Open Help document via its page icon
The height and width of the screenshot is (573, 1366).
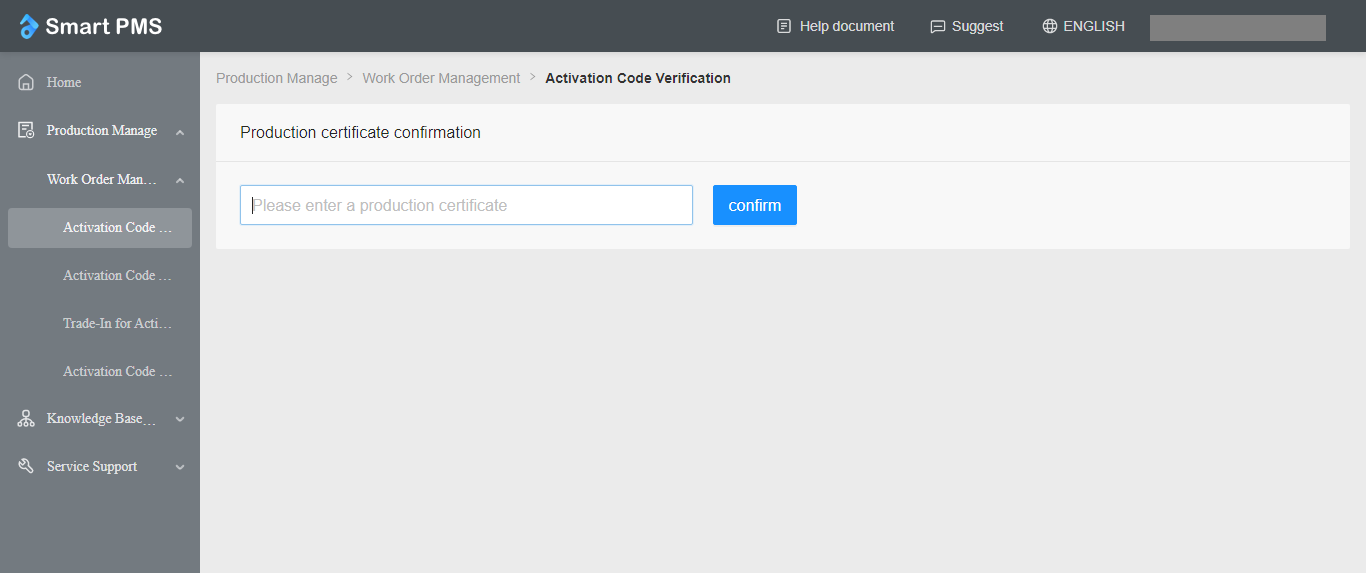point(784,27)
